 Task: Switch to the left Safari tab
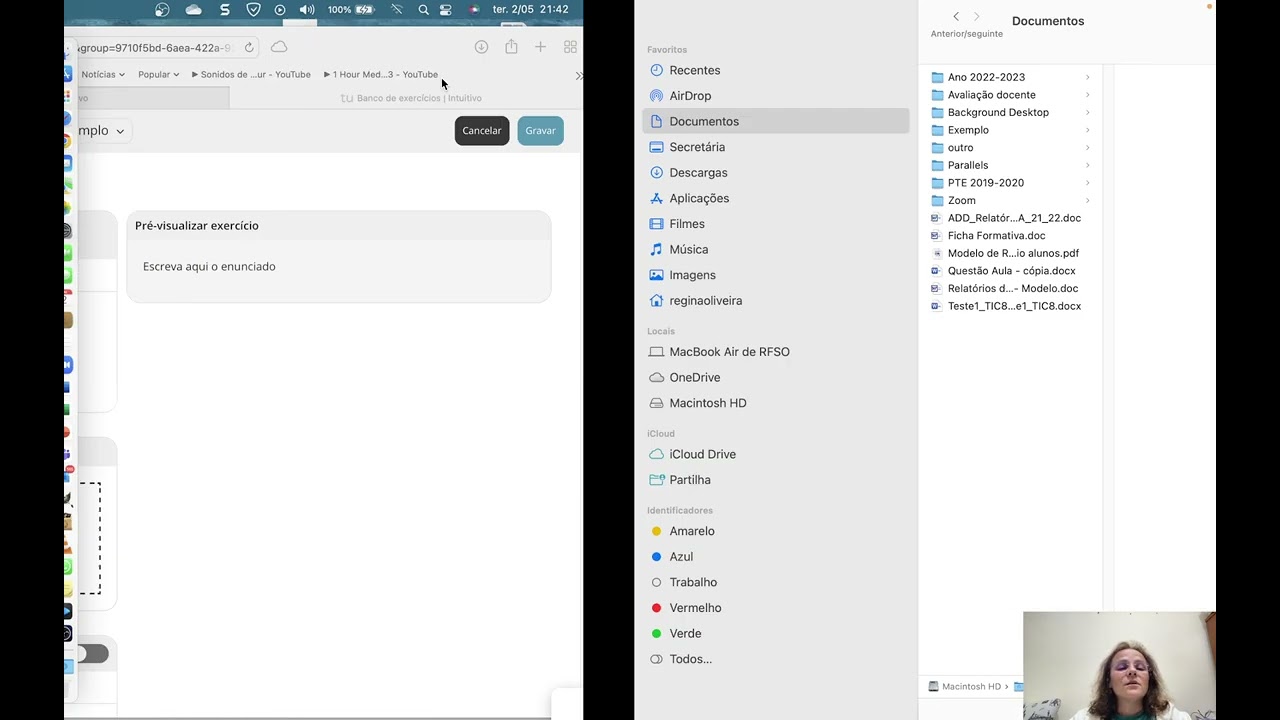pyautogui.click(x=153, y=98)
